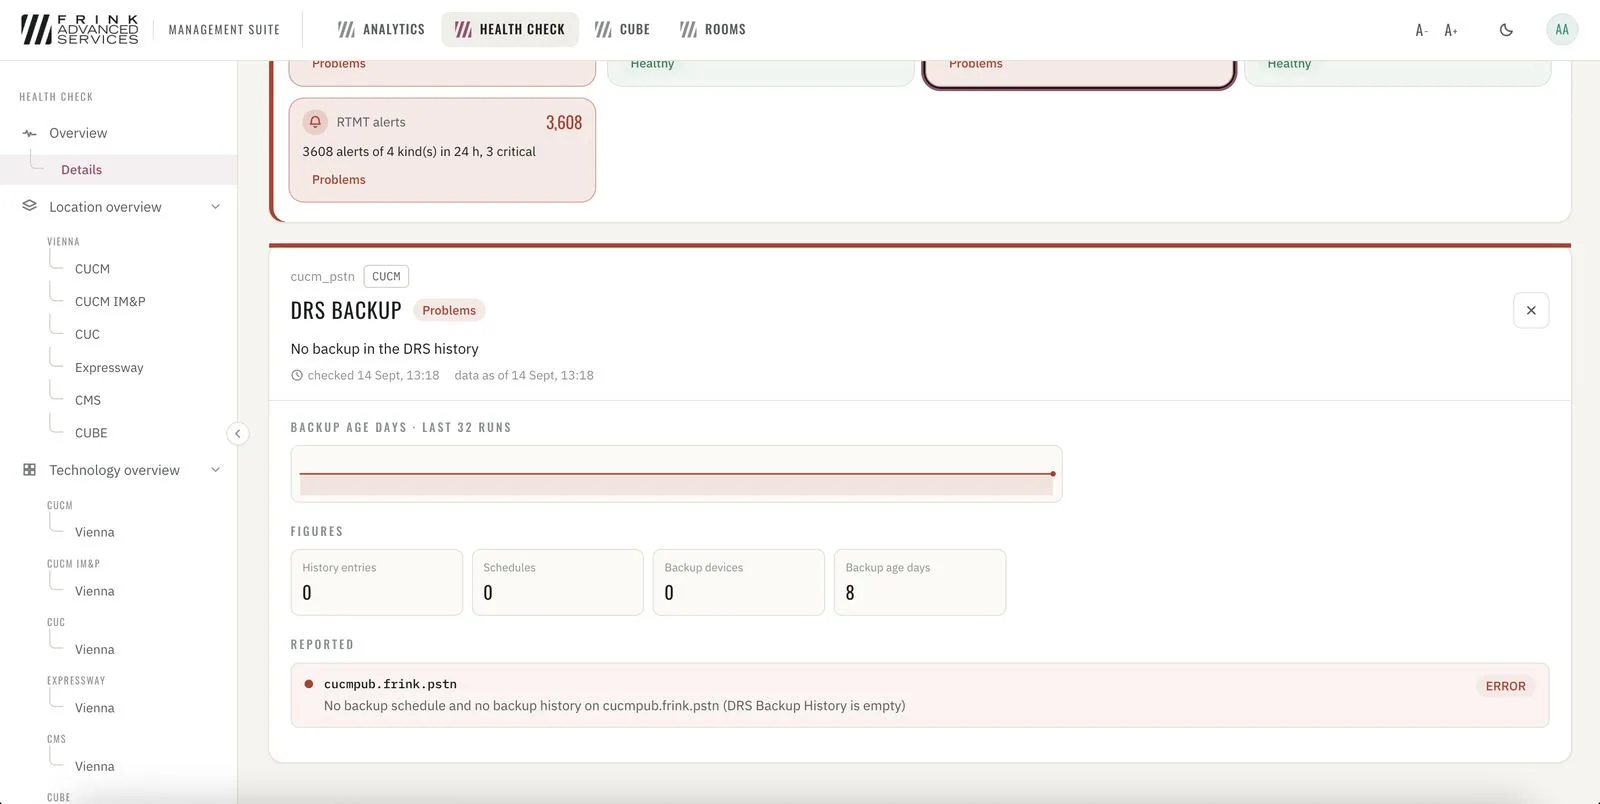Click the backup age days trend chart
Viewport: 1600px width, 804px height.
click(676, 474)
